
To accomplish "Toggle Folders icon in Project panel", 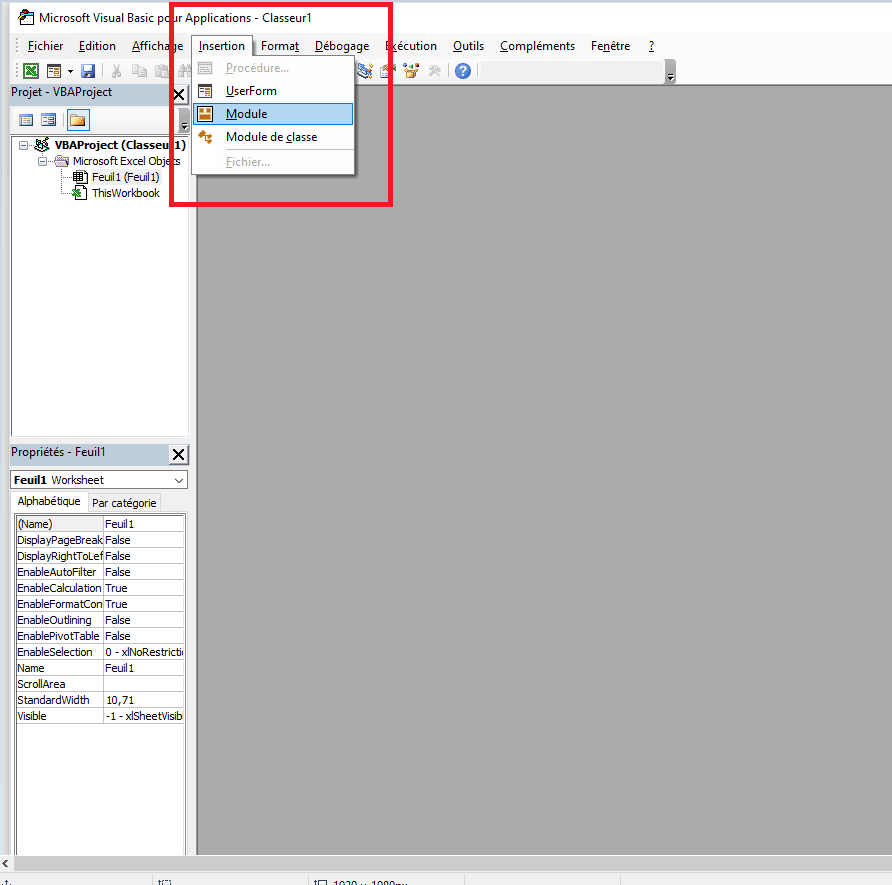I will (x=77, y=120).
